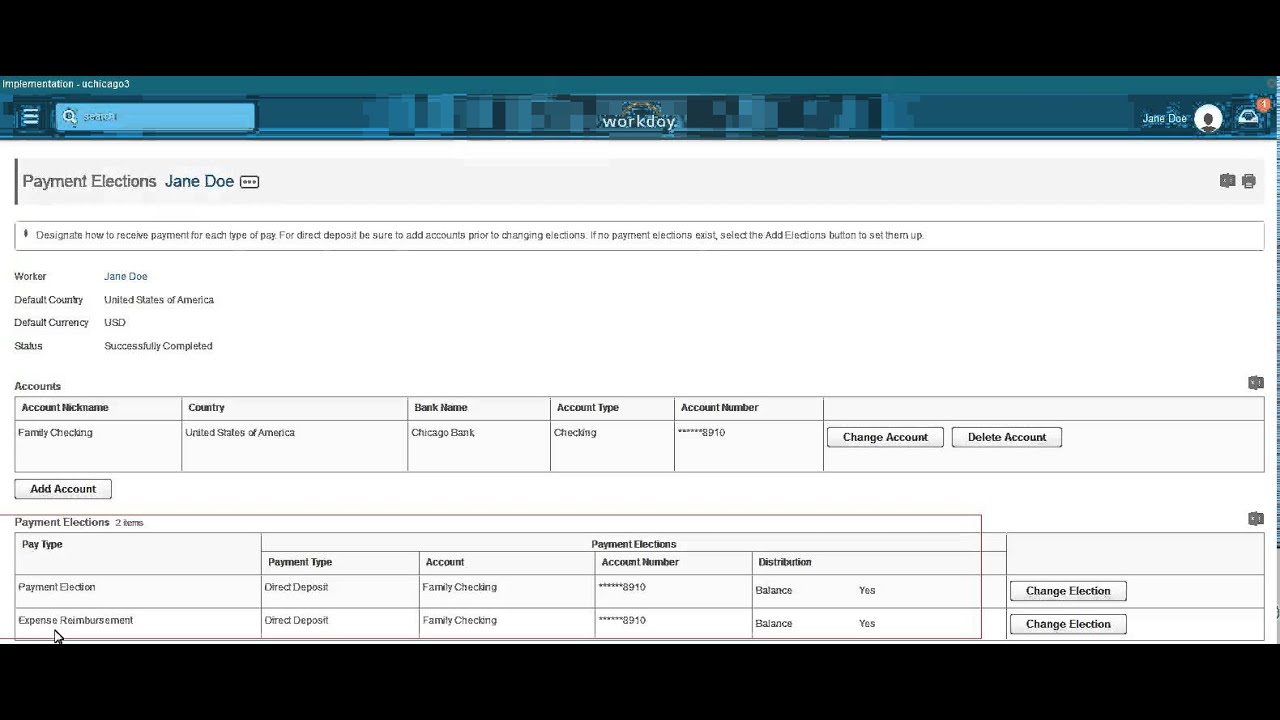Screen dimensions: 1280x720
Task: Click the USD default currency value
Action: click(115, 323)
